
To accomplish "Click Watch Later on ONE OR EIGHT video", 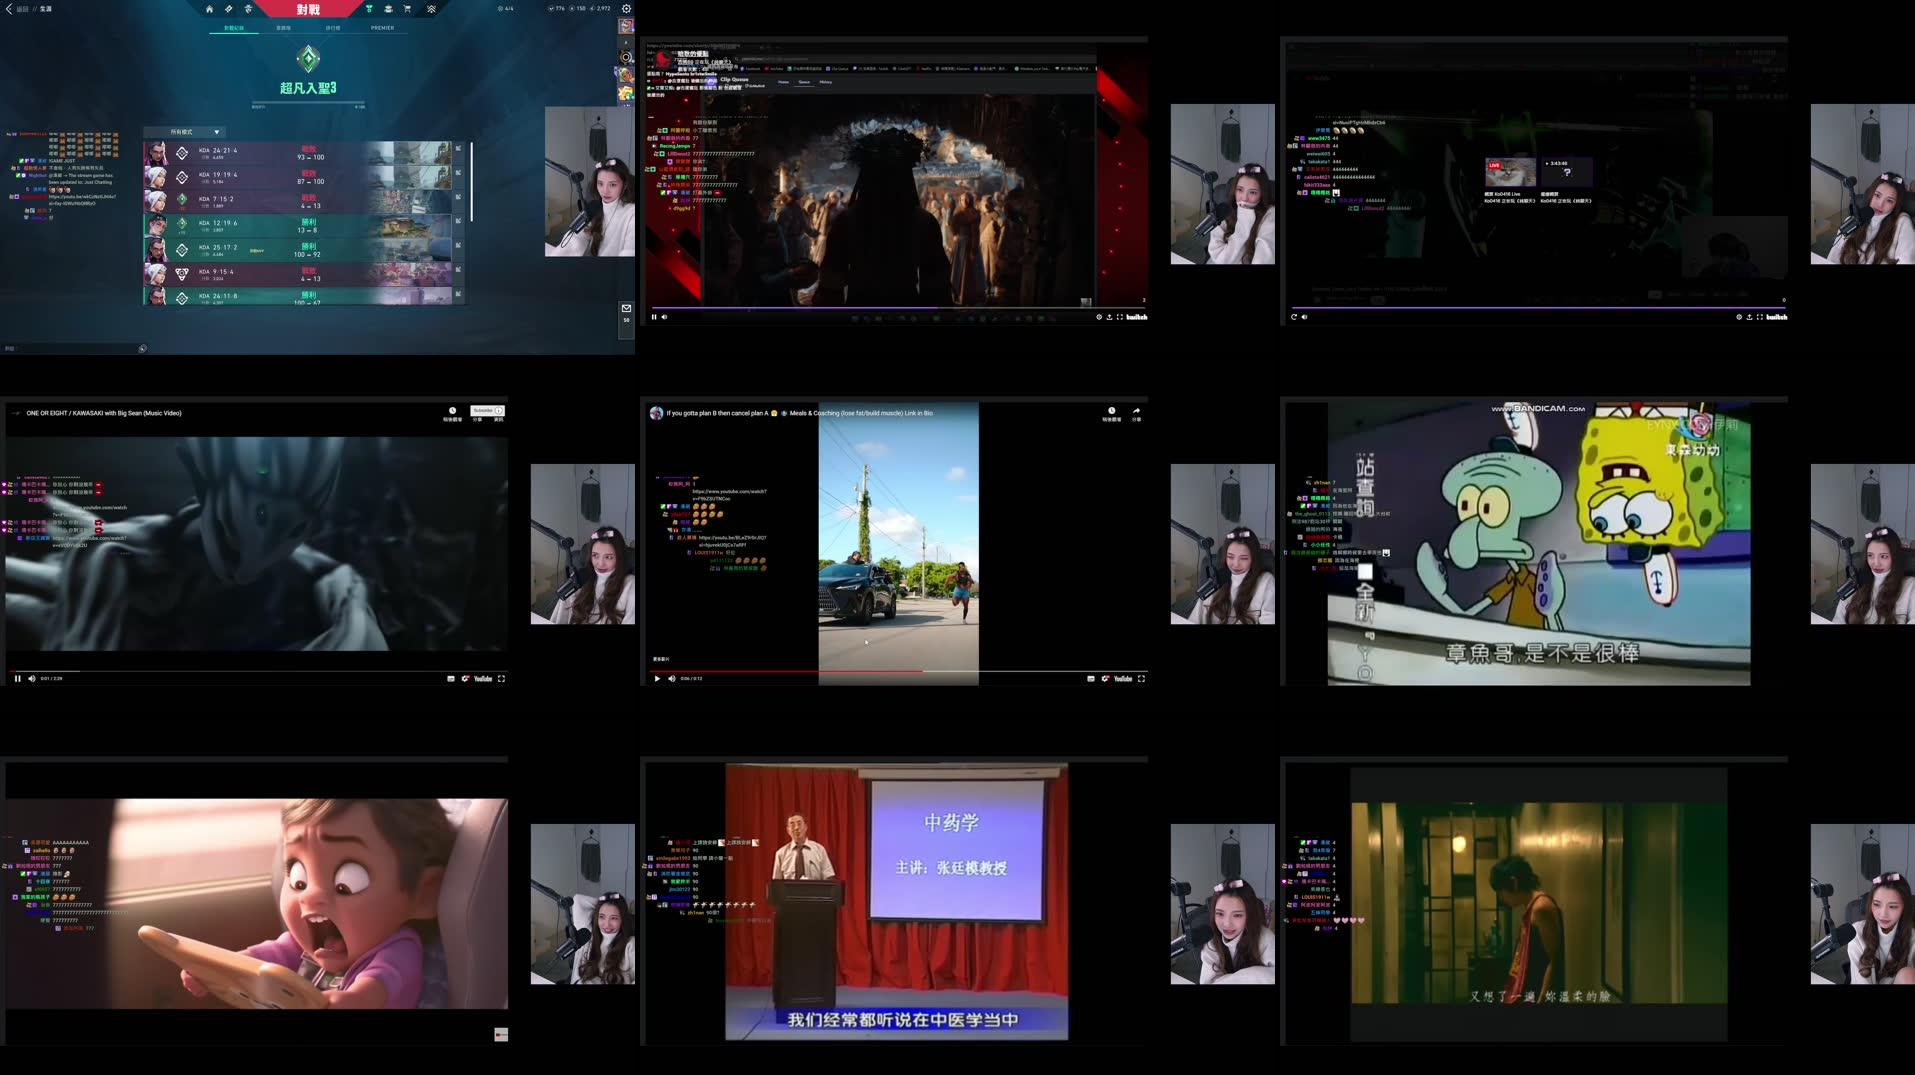I will pos(452,413).
